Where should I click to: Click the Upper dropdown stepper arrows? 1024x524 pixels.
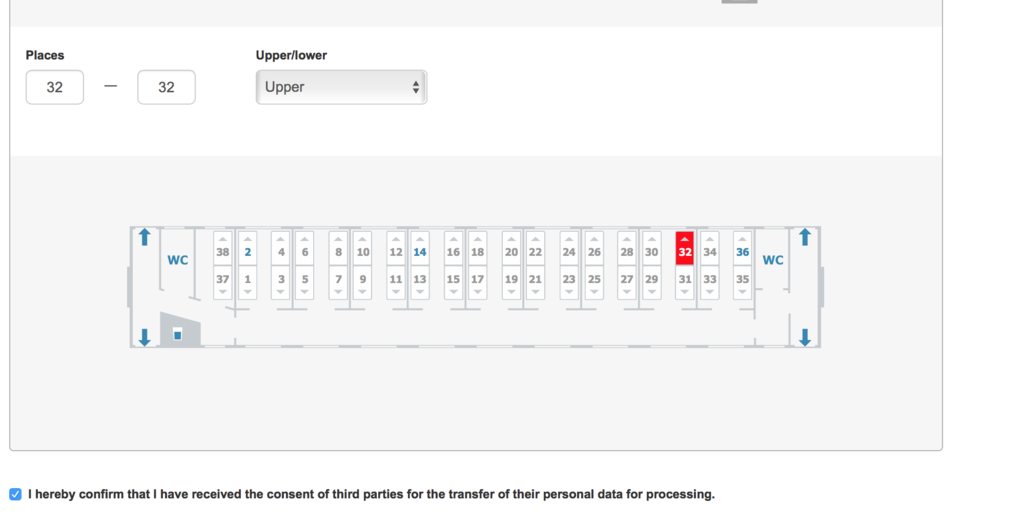coord(415,87)
